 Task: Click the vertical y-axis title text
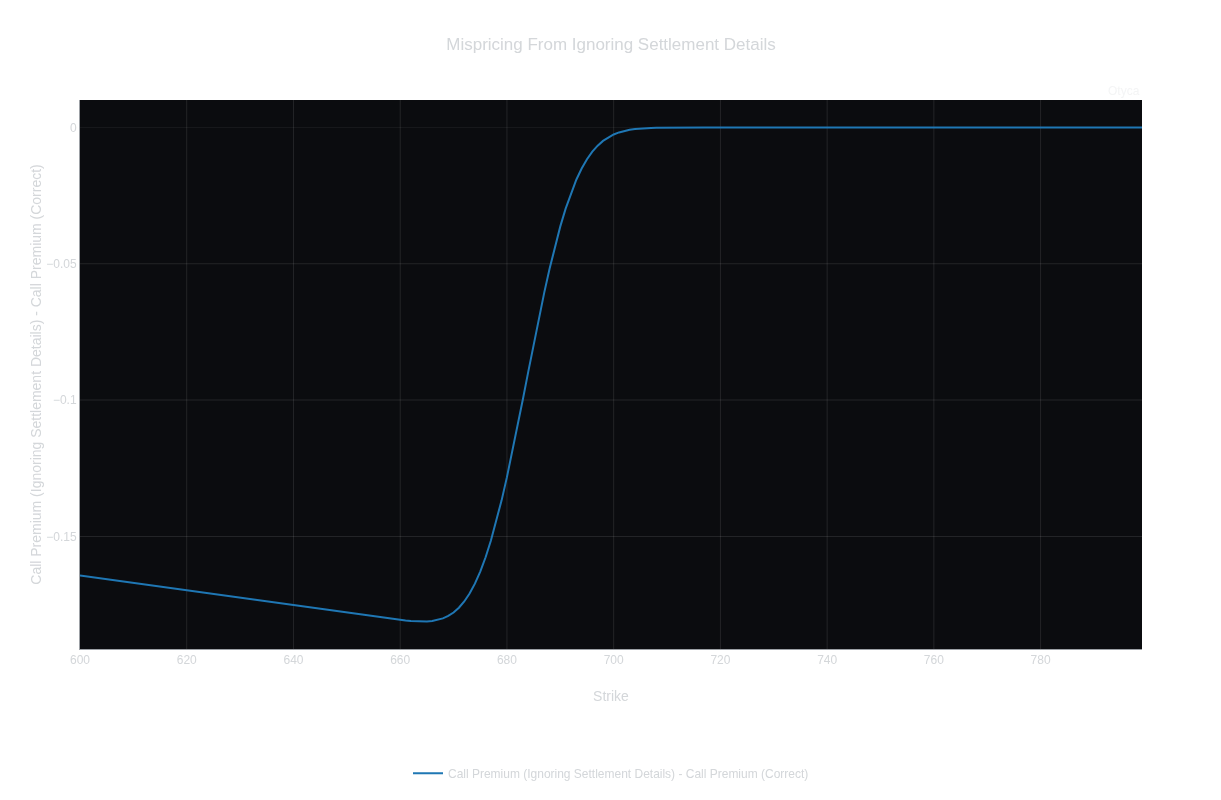tap(37, 374)
